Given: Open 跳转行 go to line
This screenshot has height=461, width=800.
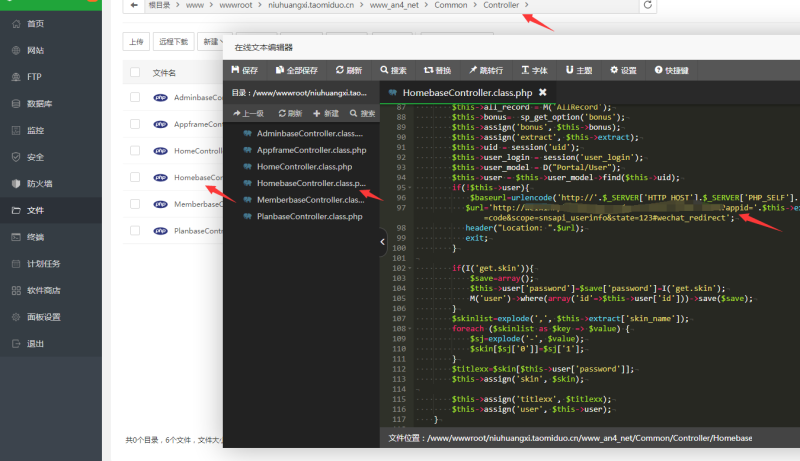Looking at the screenshot, I should pos(486,70).
